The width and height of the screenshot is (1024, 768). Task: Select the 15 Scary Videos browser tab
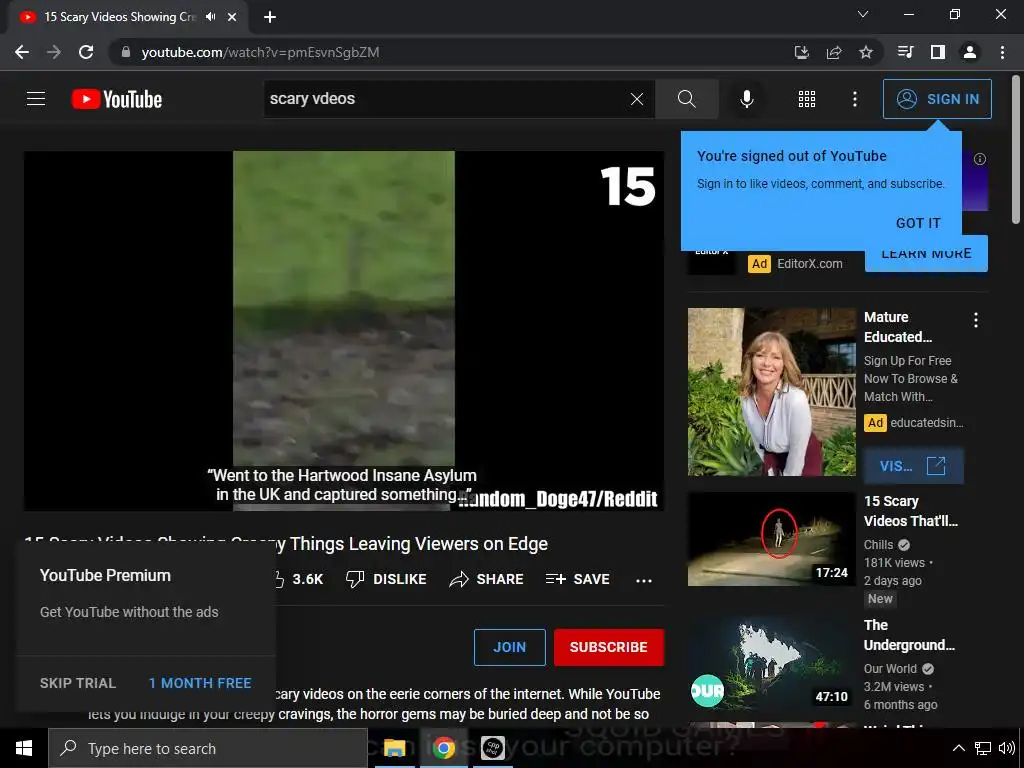coord(128,17)
